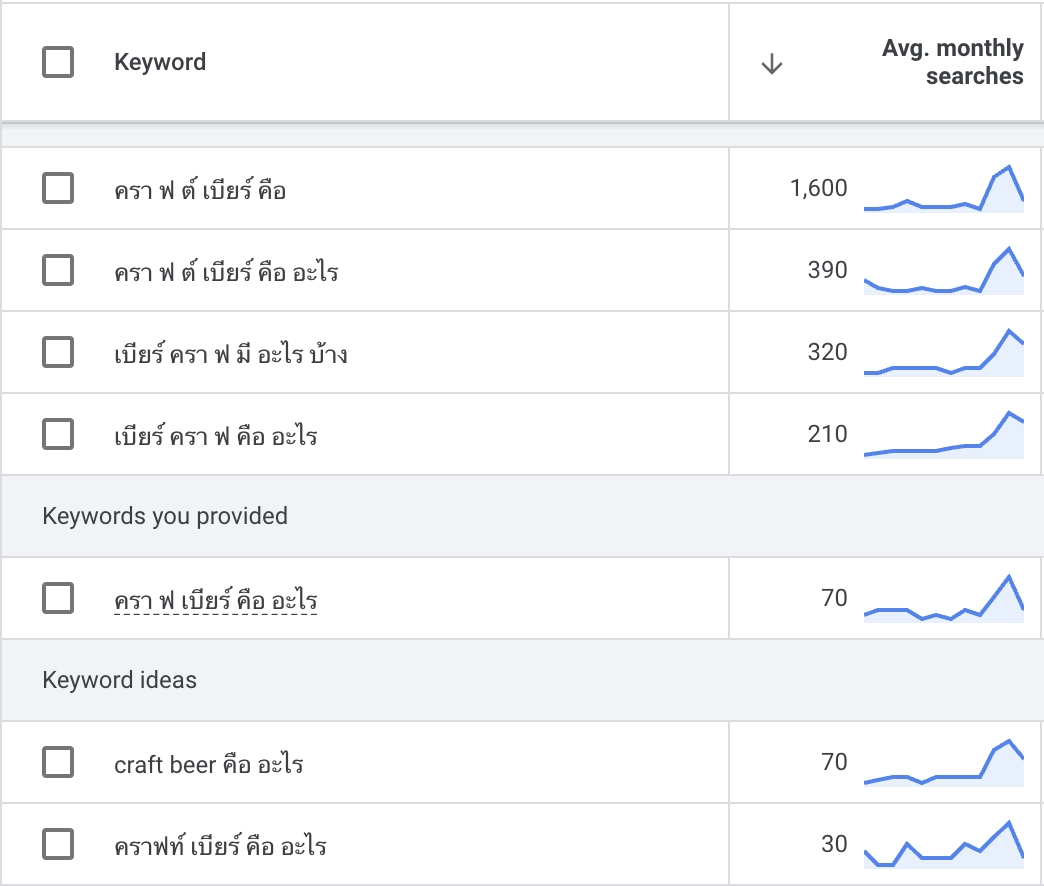Tick the checkbox for the 320 searches row

[58, 352]
